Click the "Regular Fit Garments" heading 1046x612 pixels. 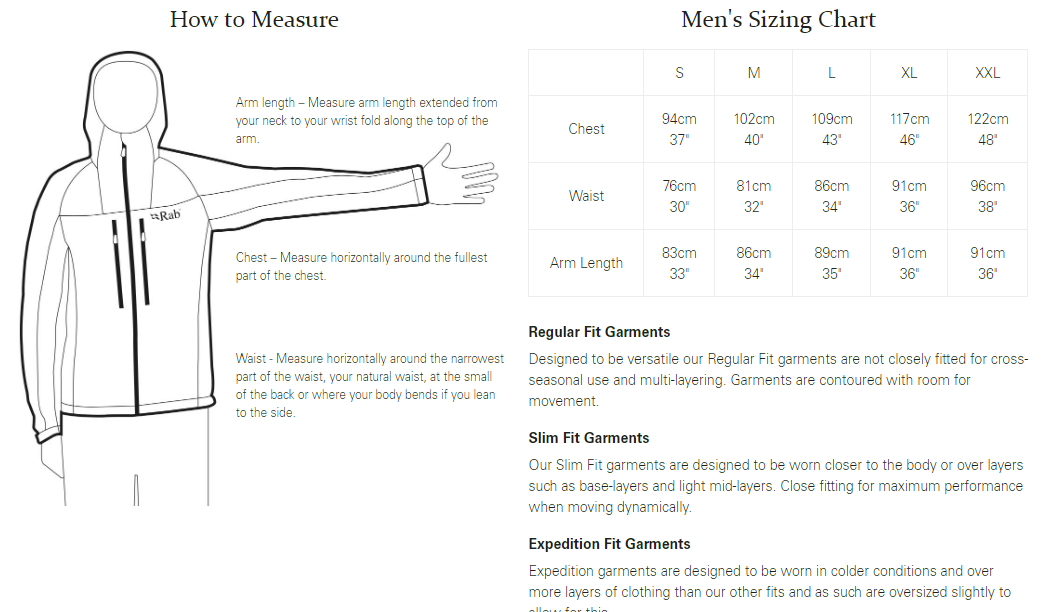599,332
